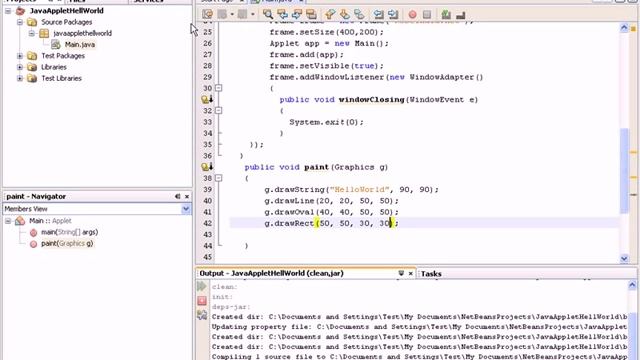Click the editor vertical scrollbar thumb
Image resolution: width=640 pixels, height=360 pixels.
(624, 171)
